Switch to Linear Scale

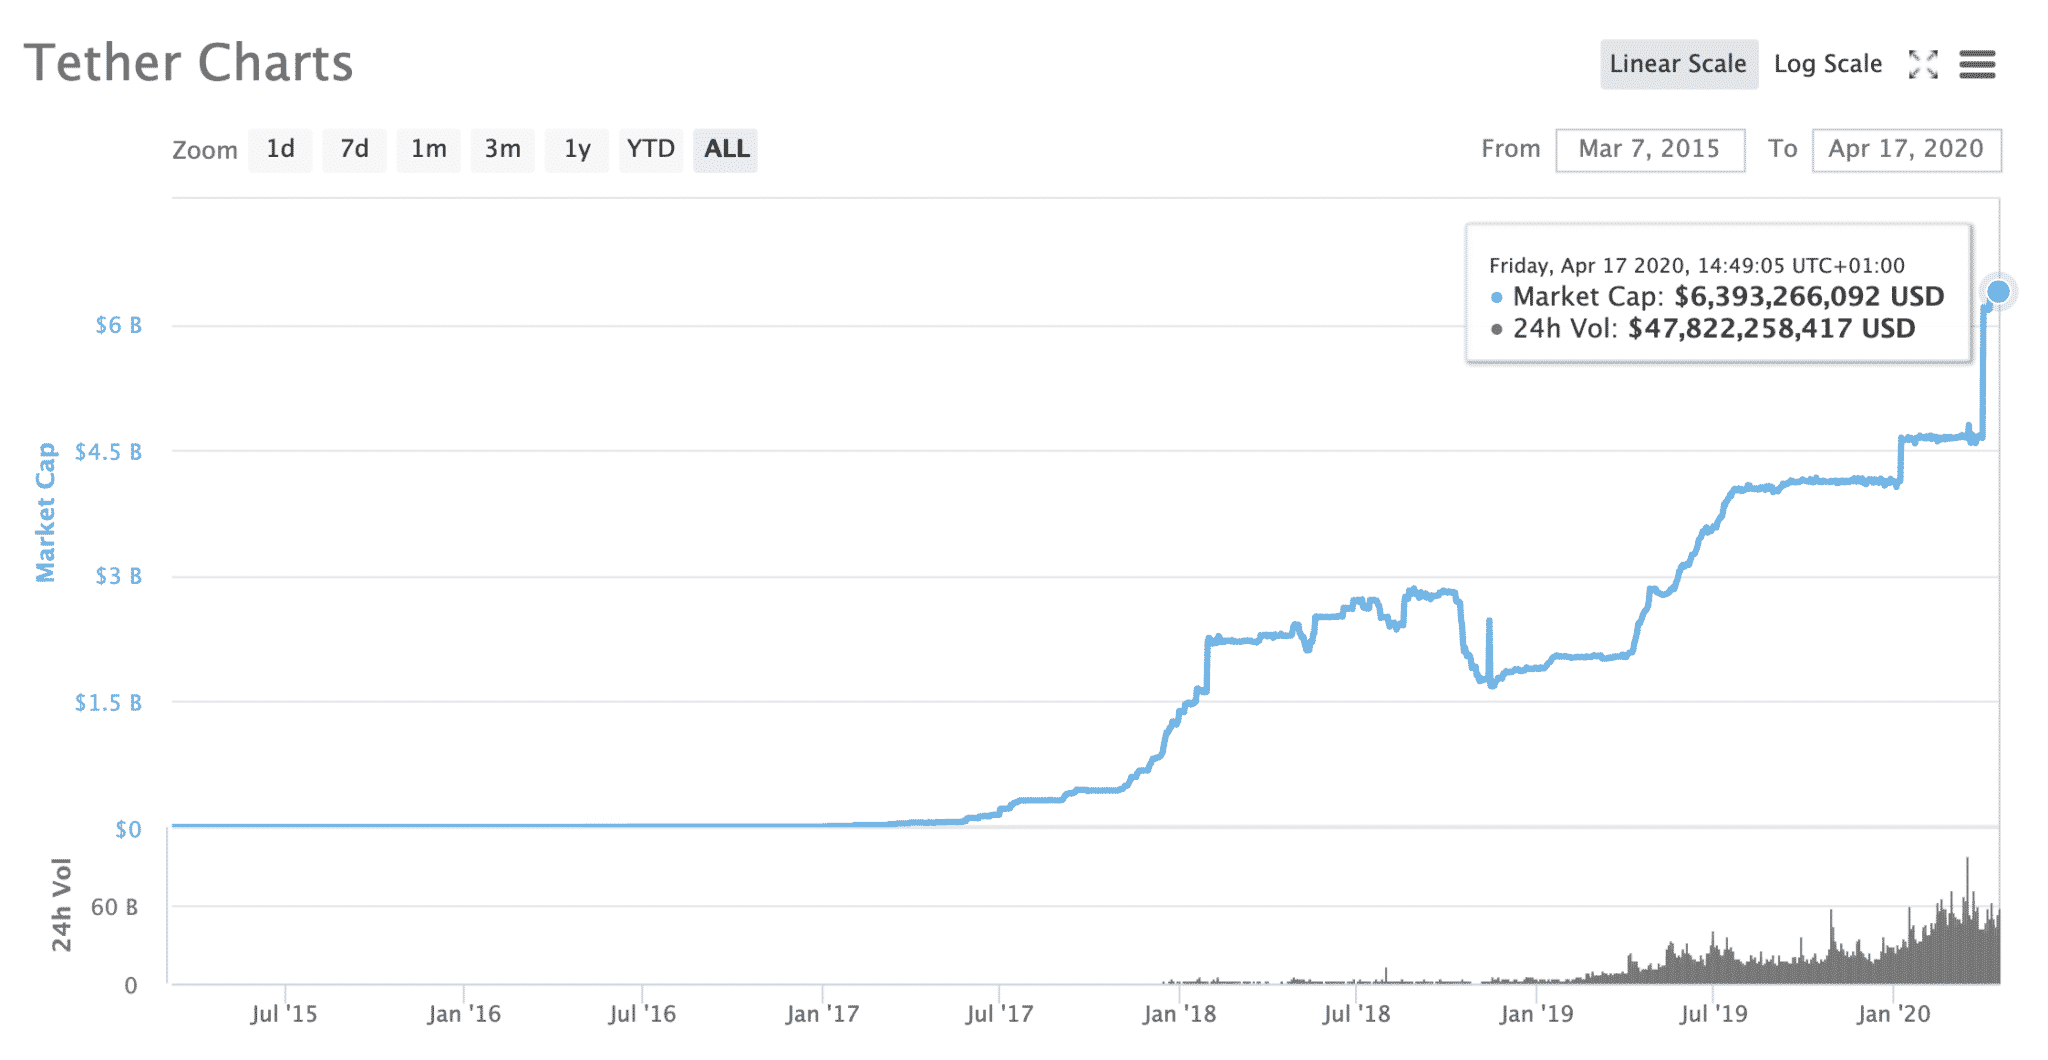pyautogui.click(x=1678, y=64)
